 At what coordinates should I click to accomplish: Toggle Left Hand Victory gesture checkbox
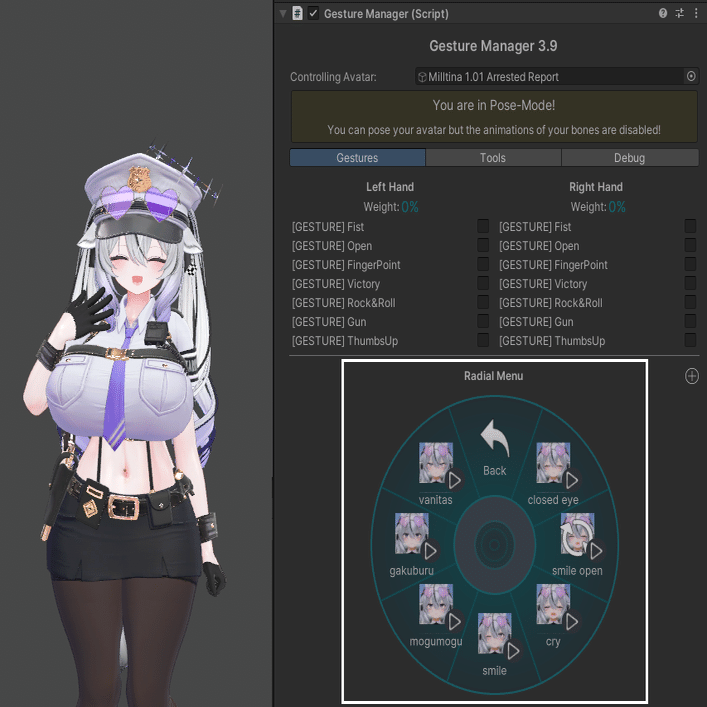click(483, 283)
